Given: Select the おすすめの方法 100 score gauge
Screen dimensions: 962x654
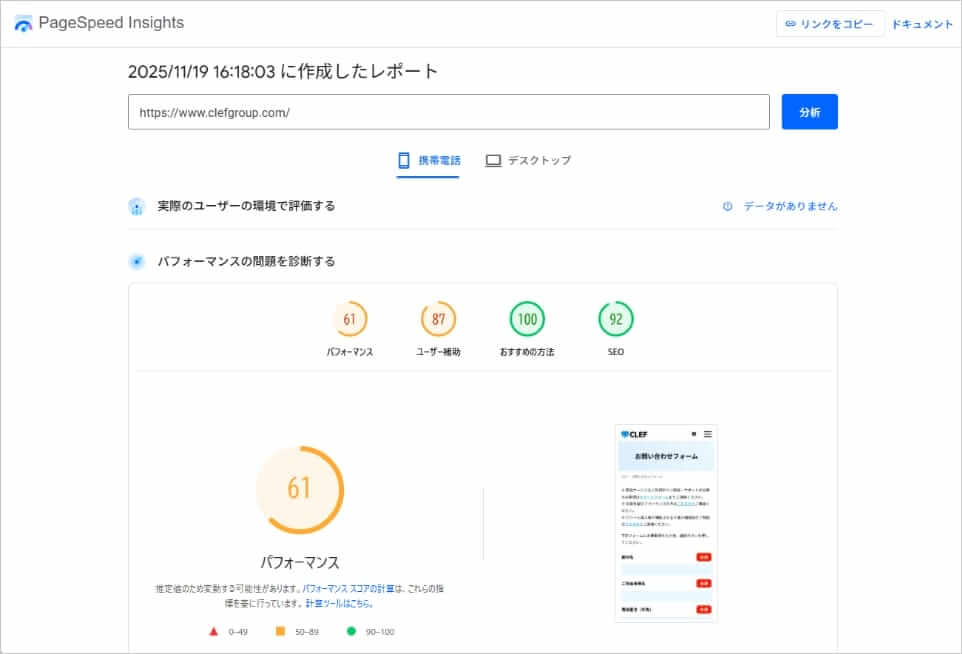Looking at the screenshot, I should (527, 319).
